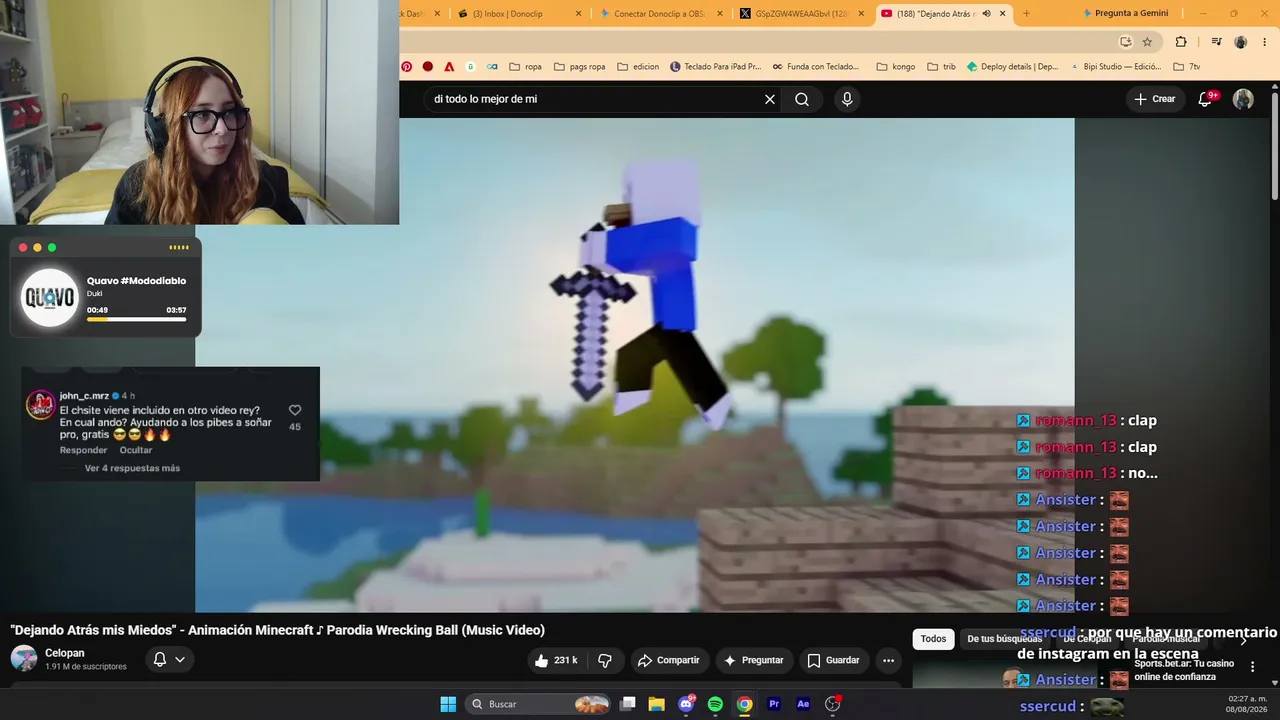The width and height of the screenshot is (1280, 720).
Task: Open the 'kongo' bookmarks folder
Action: click(896, 67)
